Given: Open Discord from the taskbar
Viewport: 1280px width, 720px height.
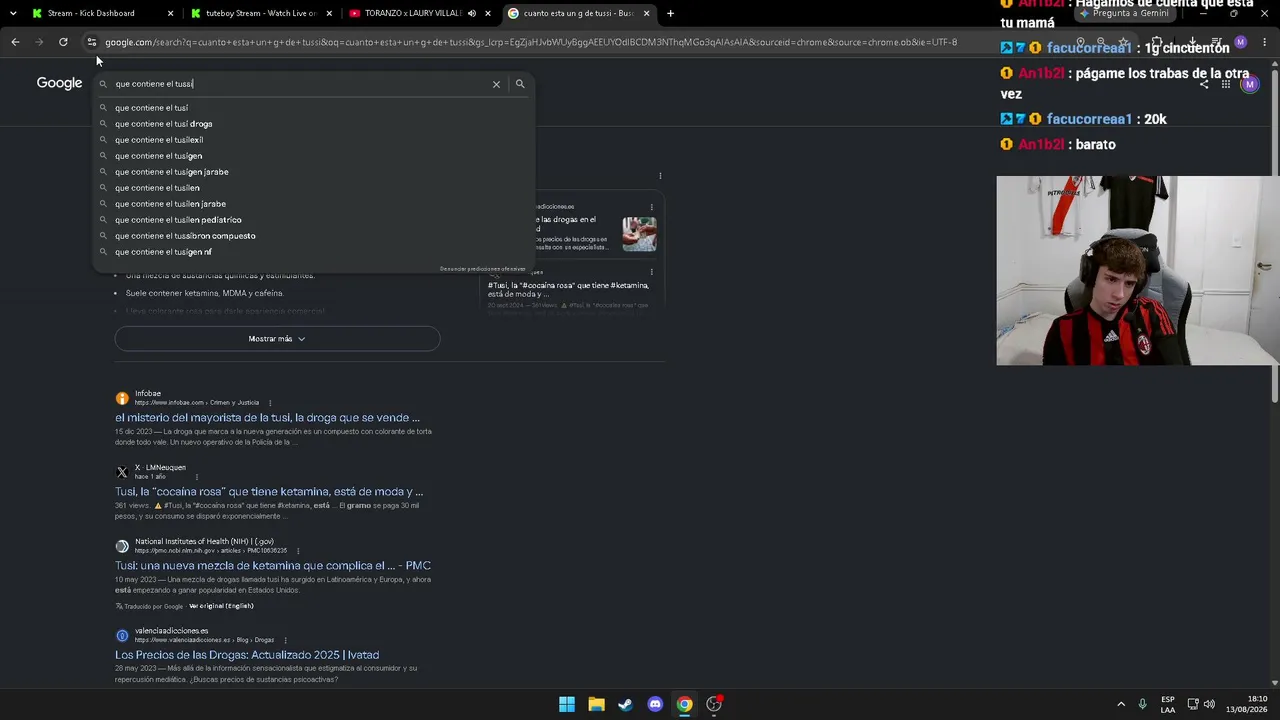Looking at the screenshot, I should pos(655,704).
